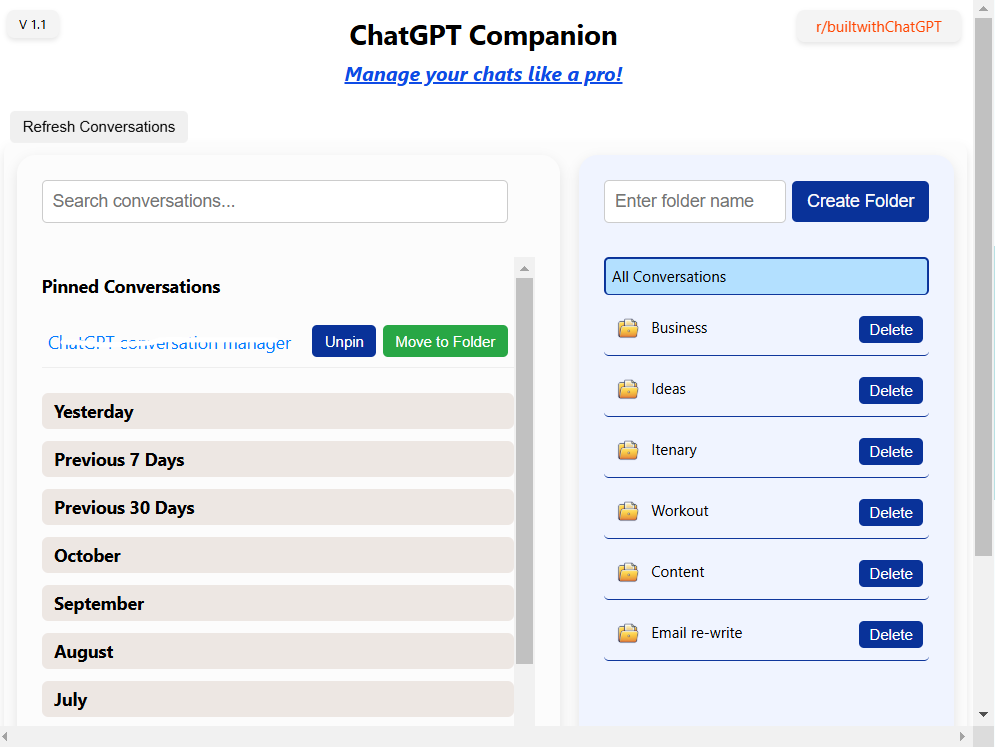This screenshot has width=995, height=747.
Task: Click the page scroll-down arrow
Action: coord(983,715)
